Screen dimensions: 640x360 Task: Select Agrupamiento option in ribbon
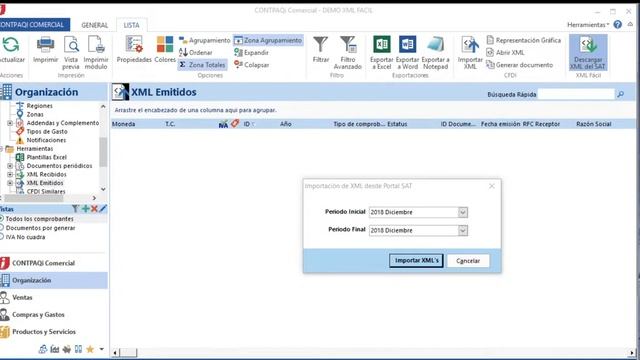click(x=204, y=40)
